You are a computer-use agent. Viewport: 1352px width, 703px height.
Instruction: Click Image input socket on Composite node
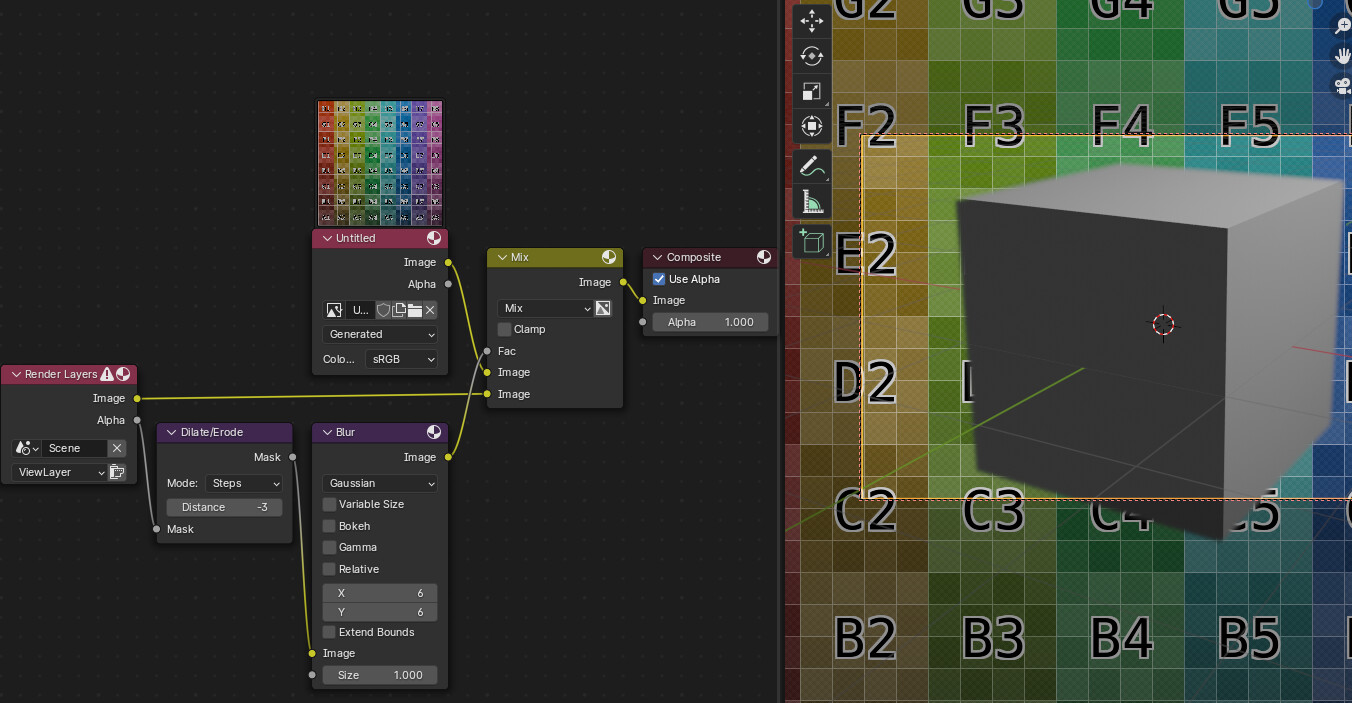point(643,300)
